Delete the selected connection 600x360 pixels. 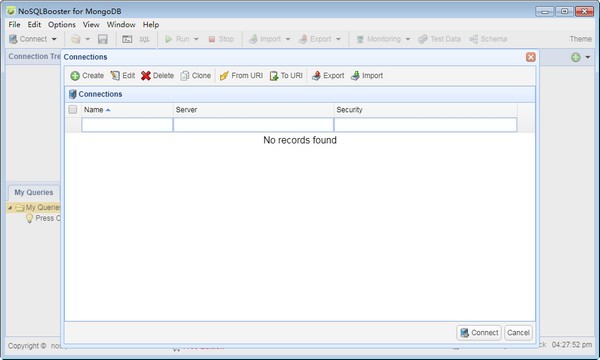(x=157, y=76)
